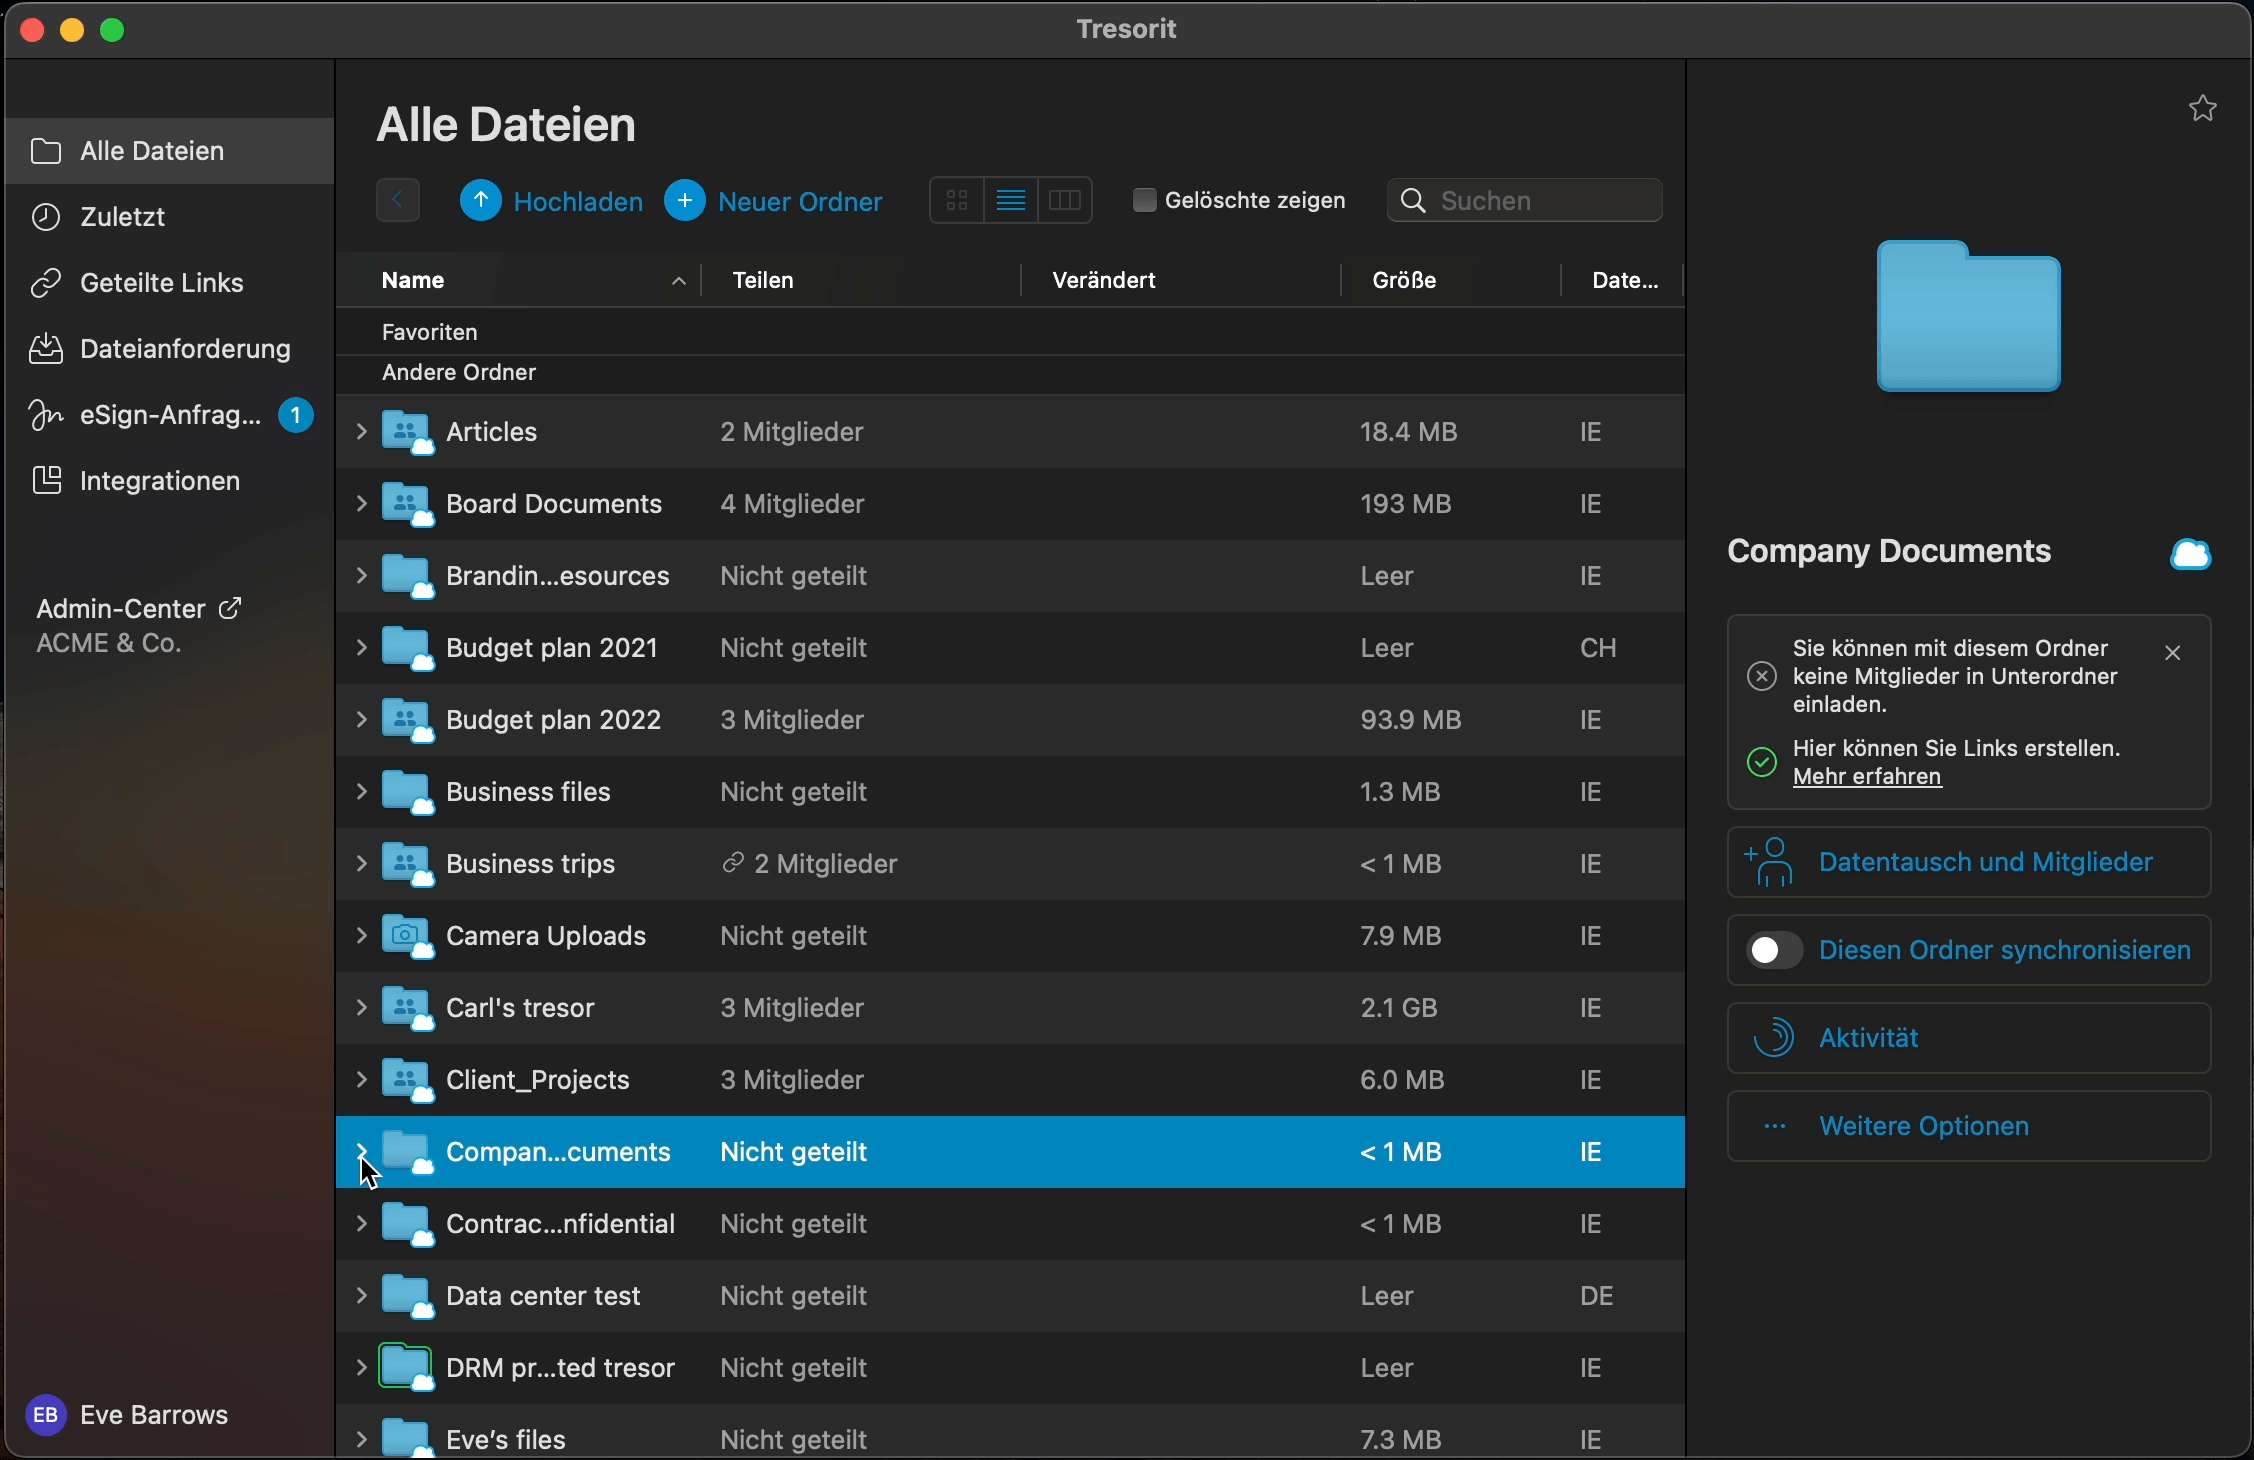Viewport: 2254px width, 1460px height.
Task: Click the Admin-Center external link icon
Action: [x=230, y=608]
